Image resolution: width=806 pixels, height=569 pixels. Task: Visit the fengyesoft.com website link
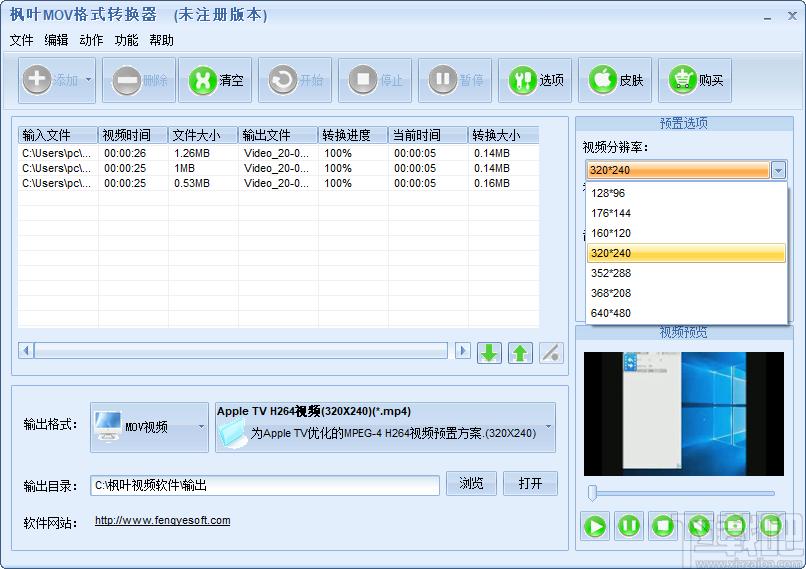coord(162,520)
